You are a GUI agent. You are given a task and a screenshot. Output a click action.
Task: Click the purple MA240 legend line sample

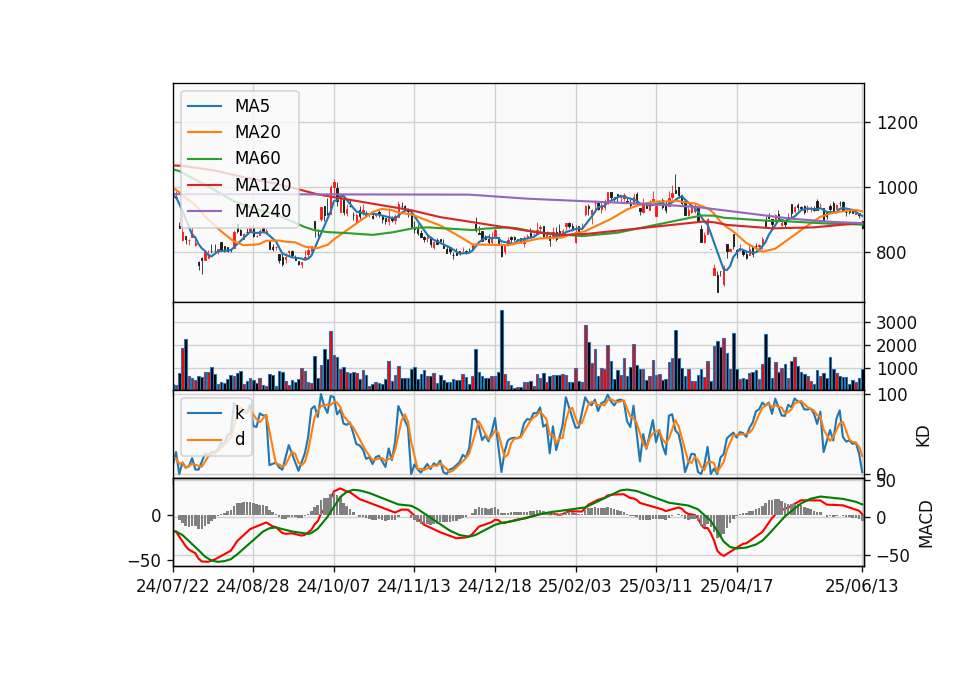[x=204, y=212]
